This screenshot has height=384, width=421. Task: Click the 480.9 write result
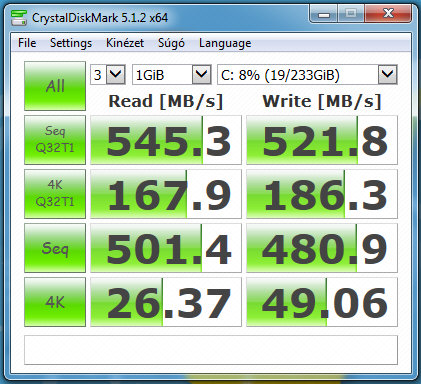click(322, 248)
